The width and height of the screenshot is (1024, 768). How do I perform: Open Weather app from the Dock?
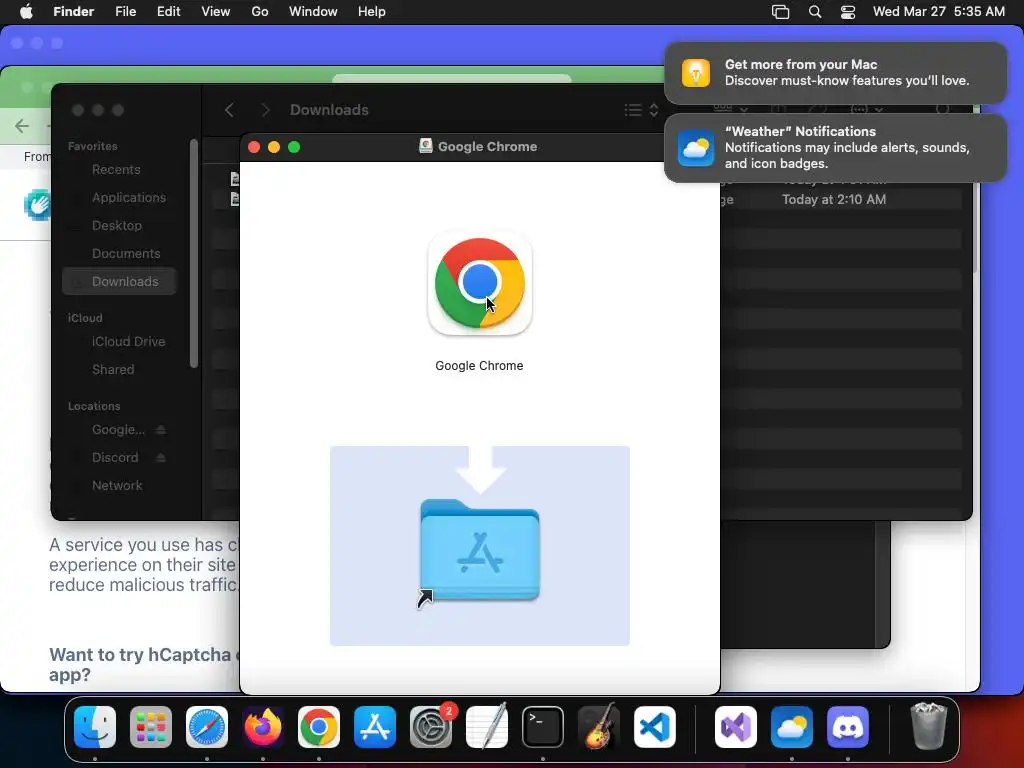(792, 727)
